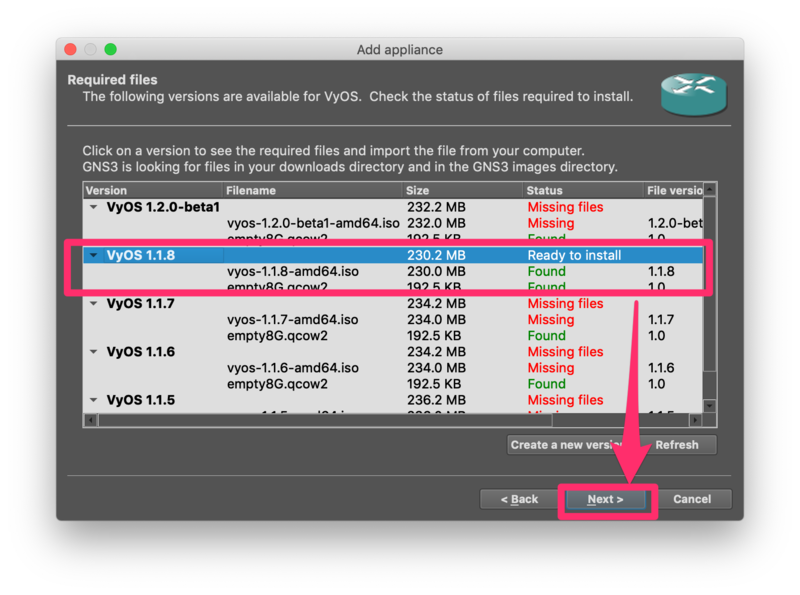The image size is (800, 595).
Task: Click scroll right arrow of horizontal scrollbar
Action: pyautogui.click(x=695, y=420)
